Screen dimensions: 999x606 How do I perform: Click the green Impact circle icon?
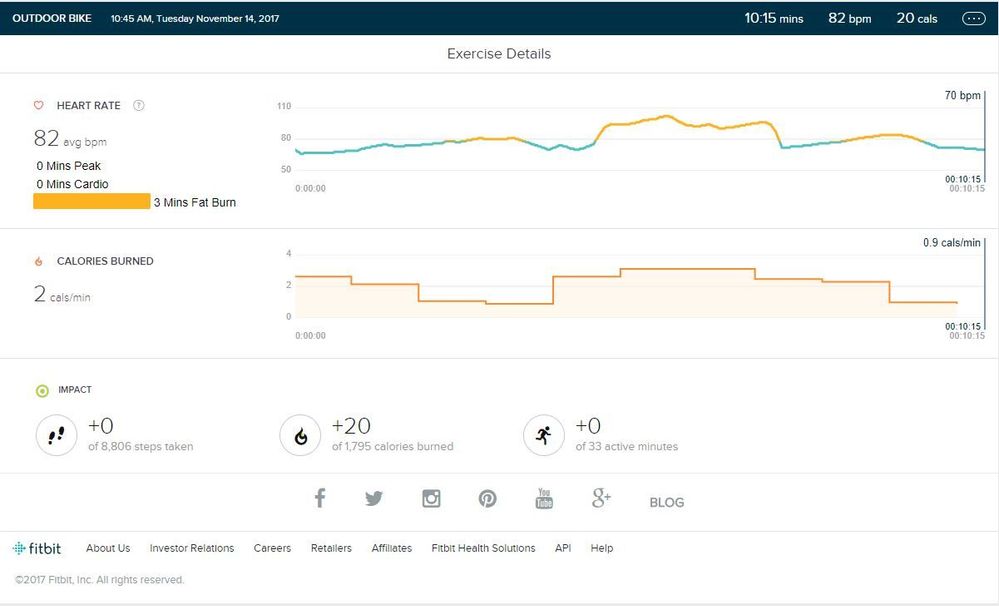click(41, 391)
